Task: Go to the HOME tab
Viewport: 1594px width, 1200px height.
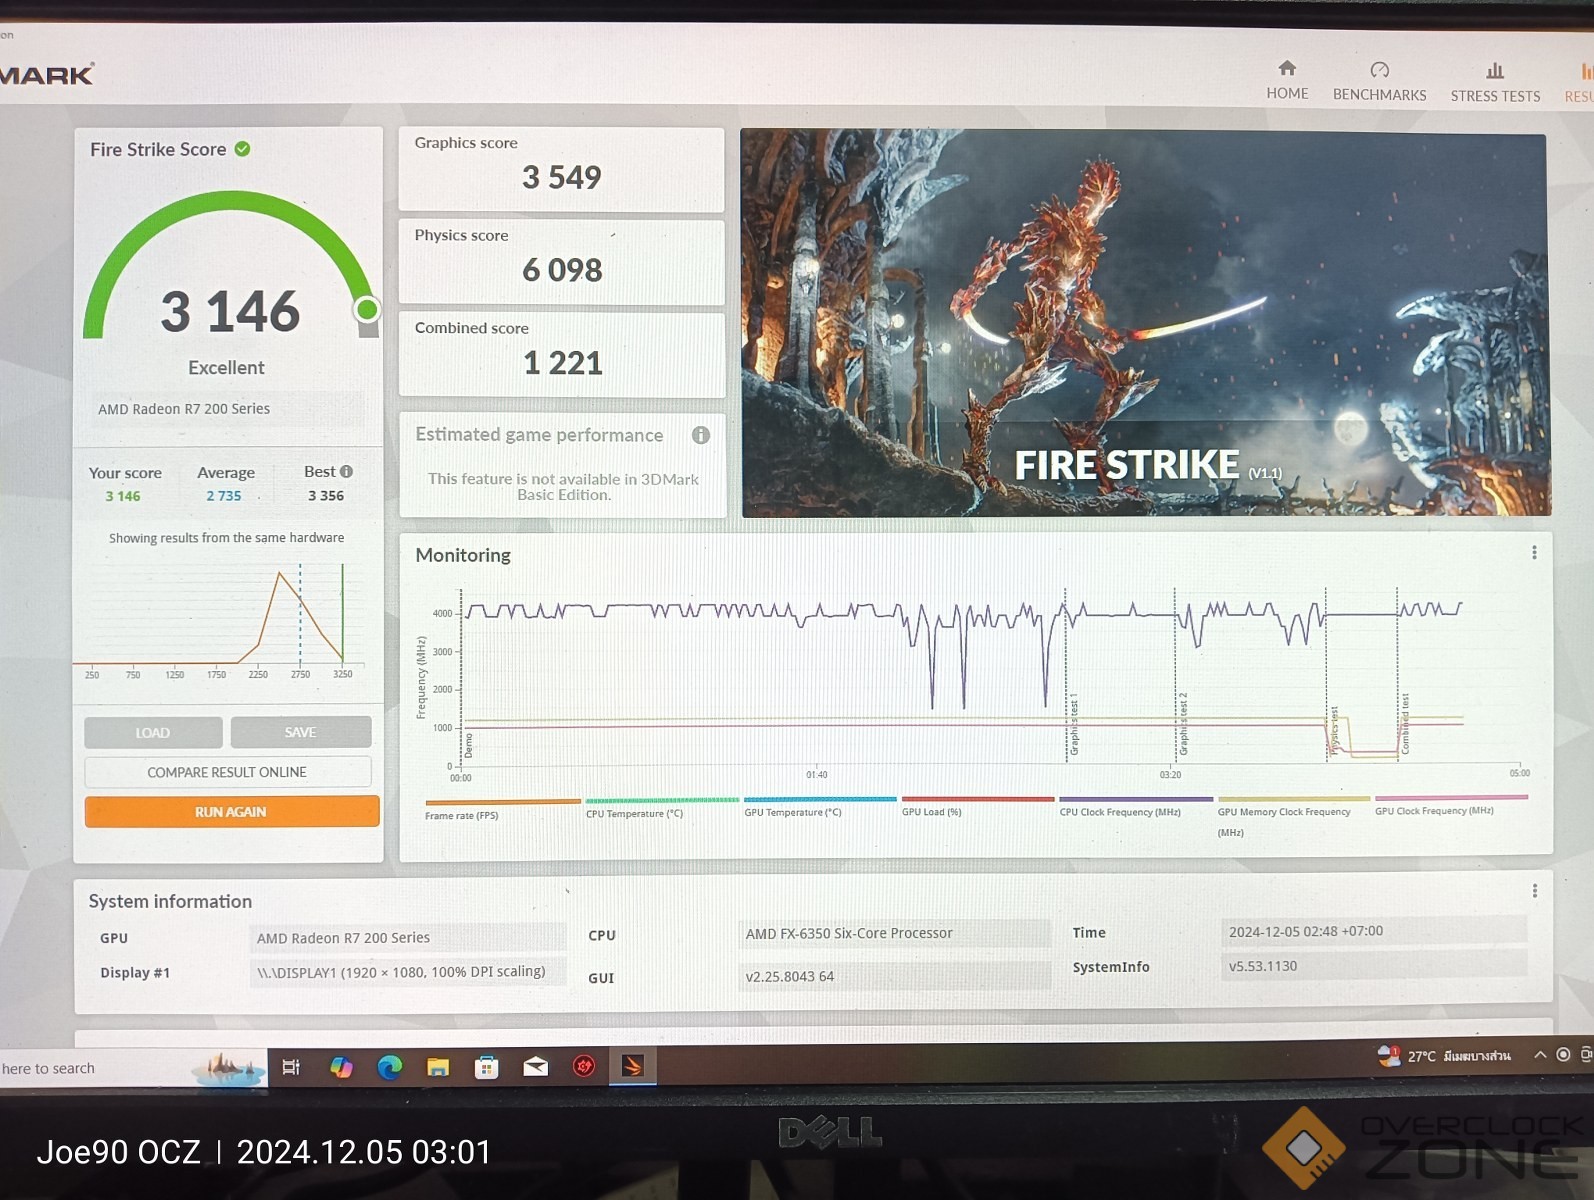Action: [1287, 80]
